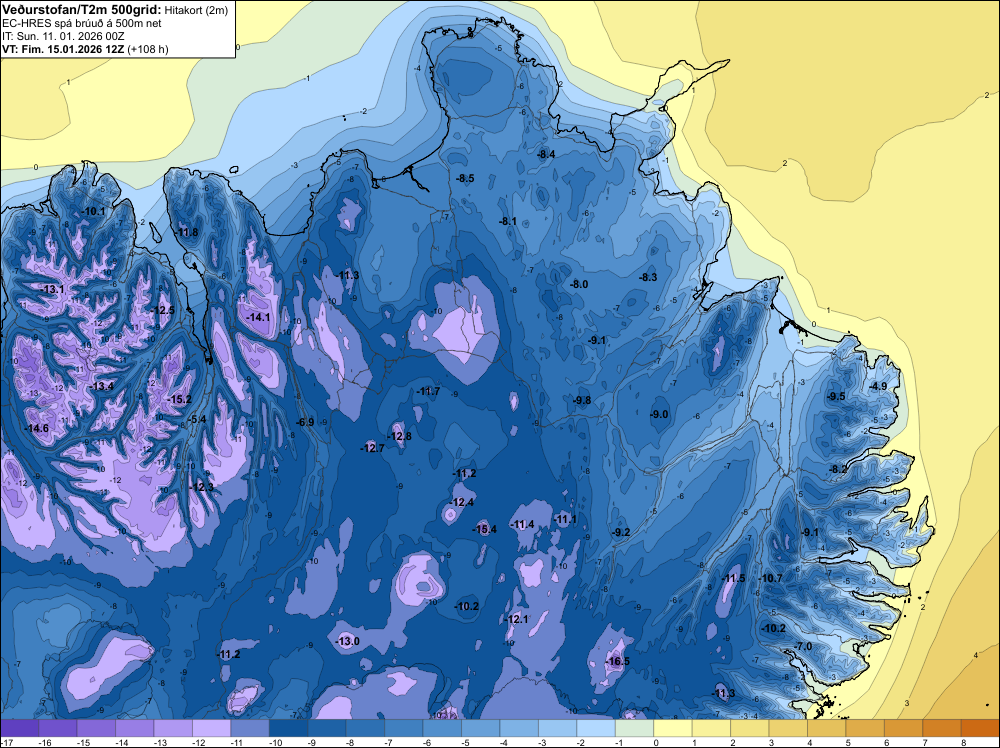The image size is (1000, 748).
Task: Click the -8.1 temperature value
Action: [x=507, y=221]
